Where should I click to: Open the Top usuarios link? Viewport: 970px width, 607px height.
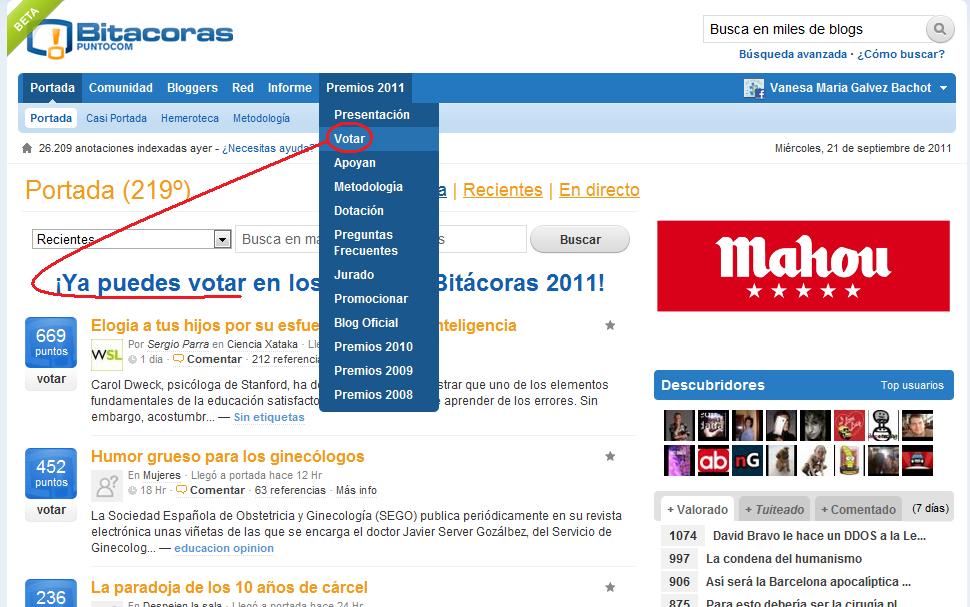912,385
